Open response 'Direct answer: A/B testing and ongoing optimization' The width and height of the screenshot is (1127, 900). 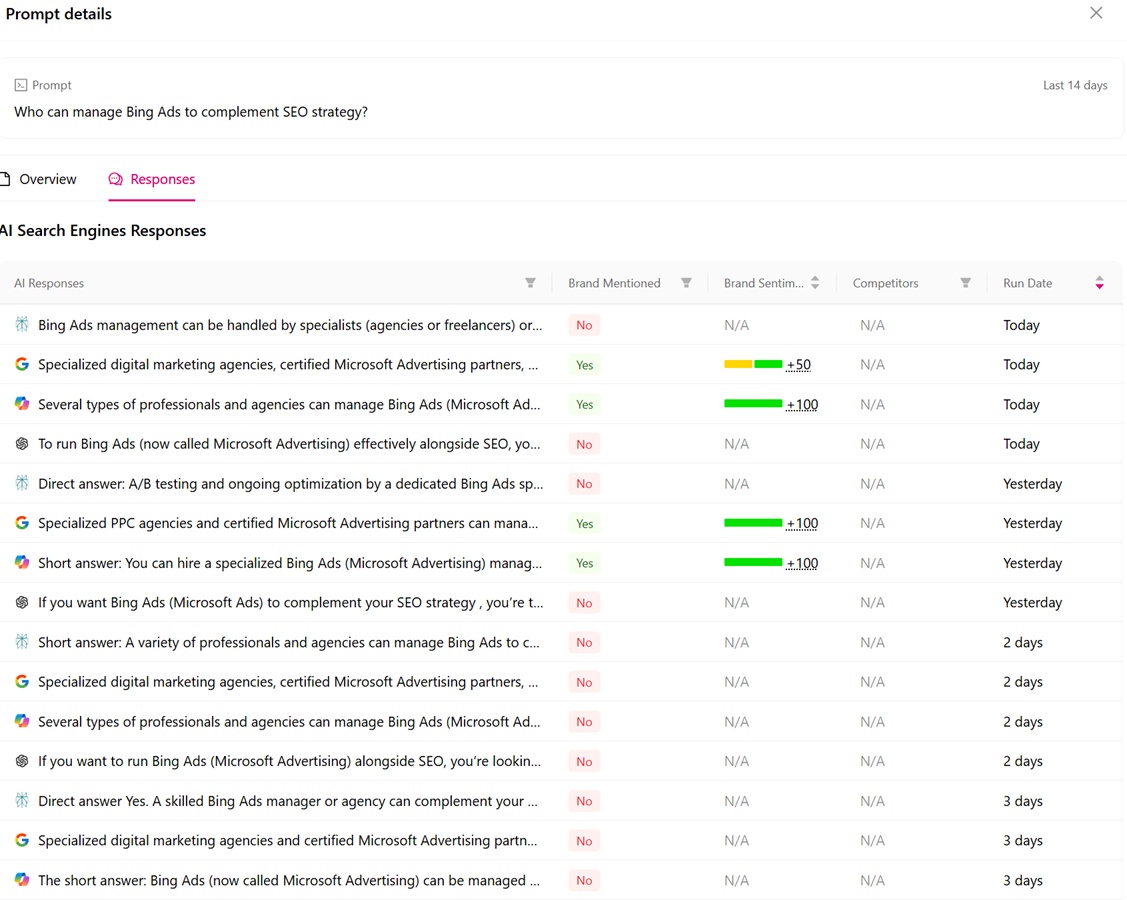tap(291, 484)
